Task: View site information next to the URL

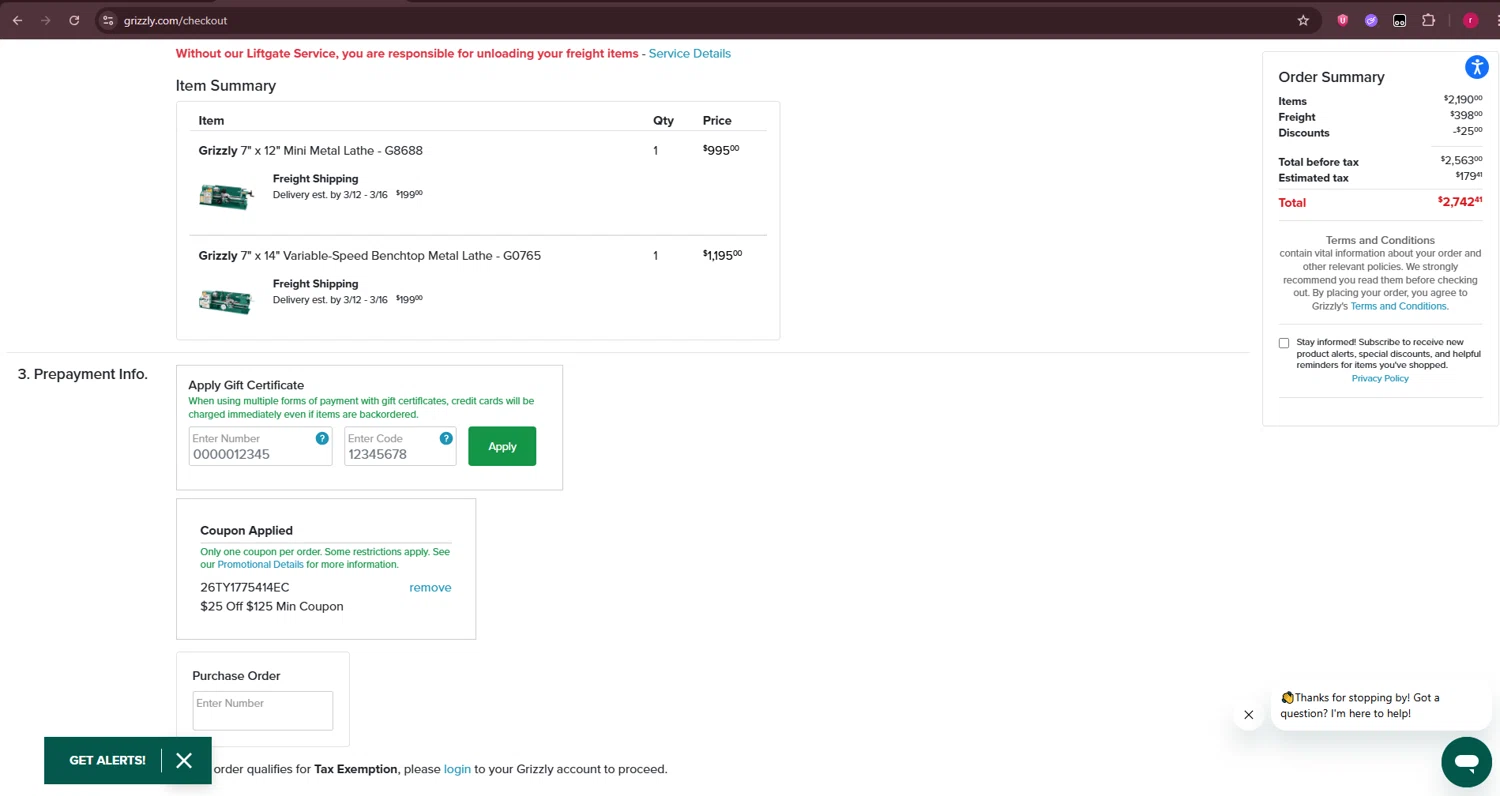Action: coord(109,20)
